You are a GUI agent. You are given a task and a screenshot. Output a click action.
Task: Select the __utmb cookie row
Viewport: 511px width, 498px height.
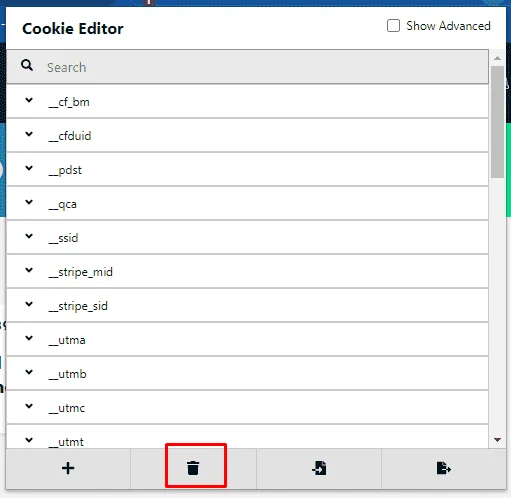[247, 373]
